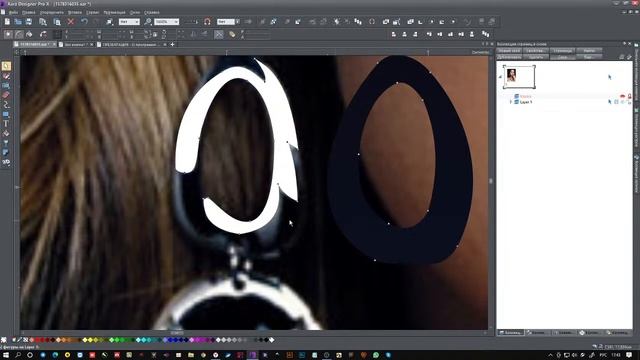The width and height of the screenshot is (640, 360).
Task: Click the Open file icon
Action: click(x=18, y=22)
